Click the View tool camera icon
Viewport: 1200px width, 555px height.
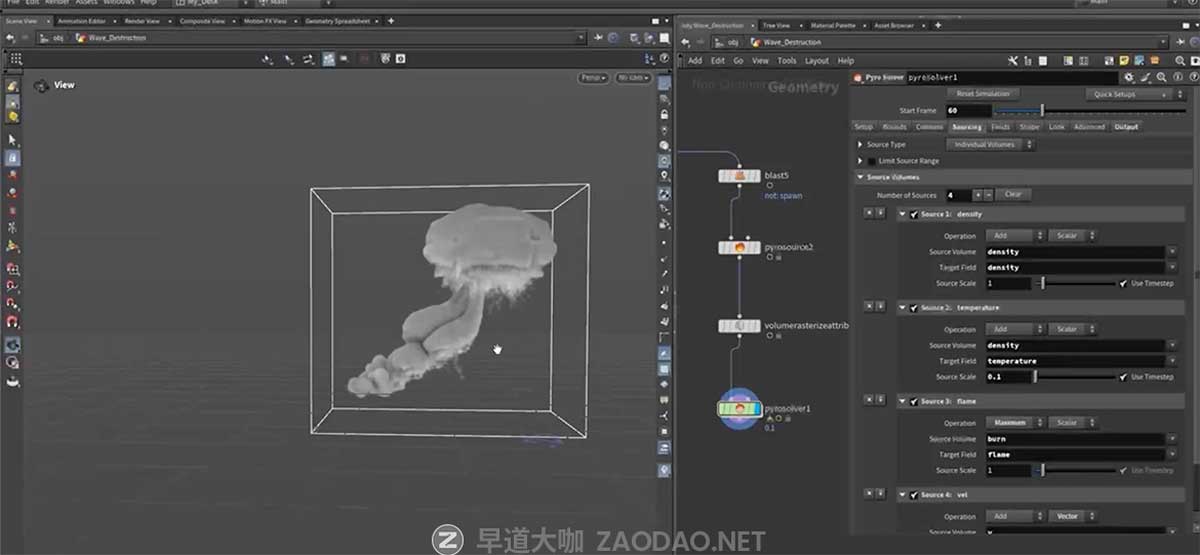coord(41,86)
